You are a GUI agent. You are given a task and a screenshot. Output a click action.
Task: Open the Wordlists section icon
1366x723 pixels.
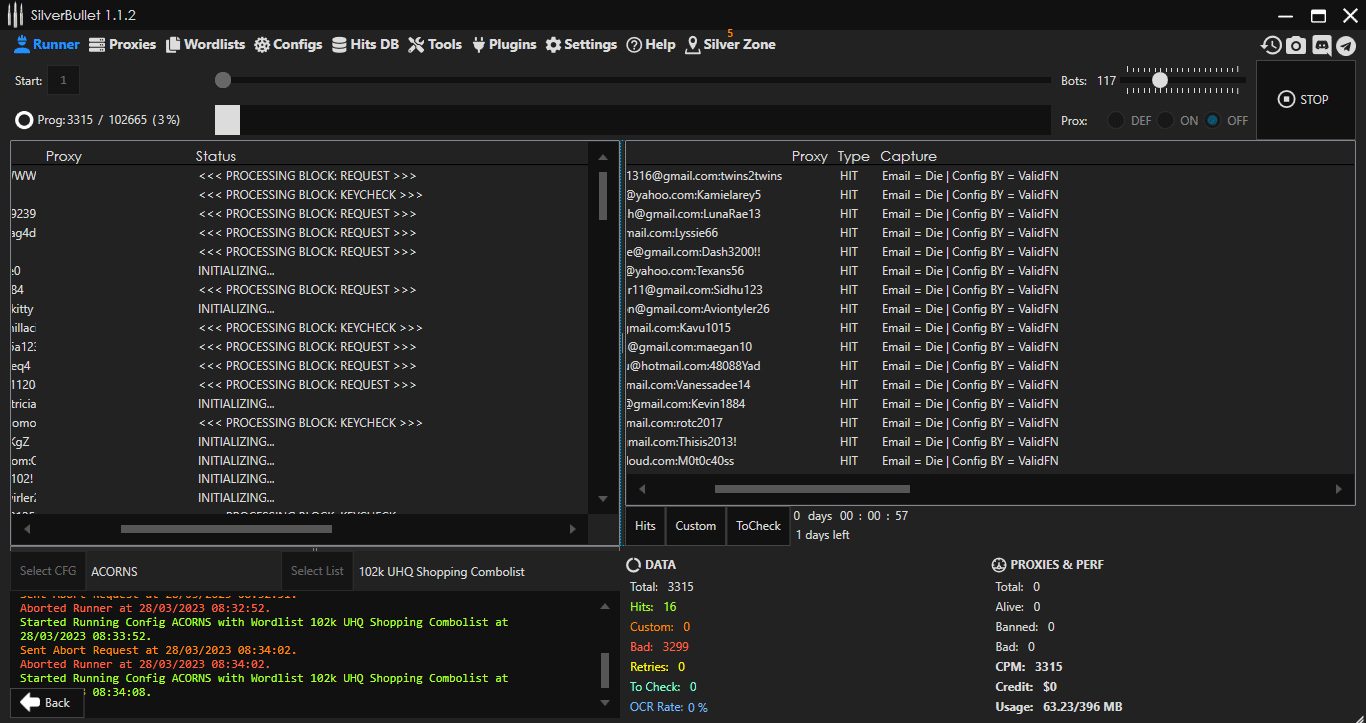click(173, 45)
